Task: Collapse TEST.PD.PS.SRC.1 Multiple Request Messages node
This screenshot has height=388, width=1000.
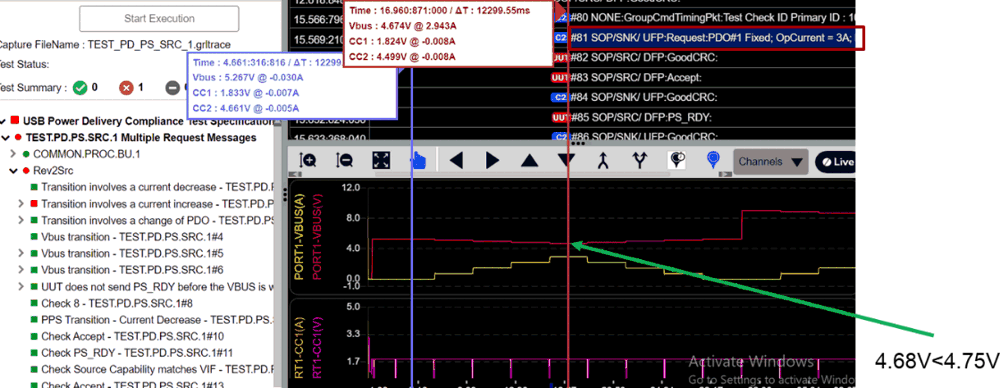Action: 6,138
